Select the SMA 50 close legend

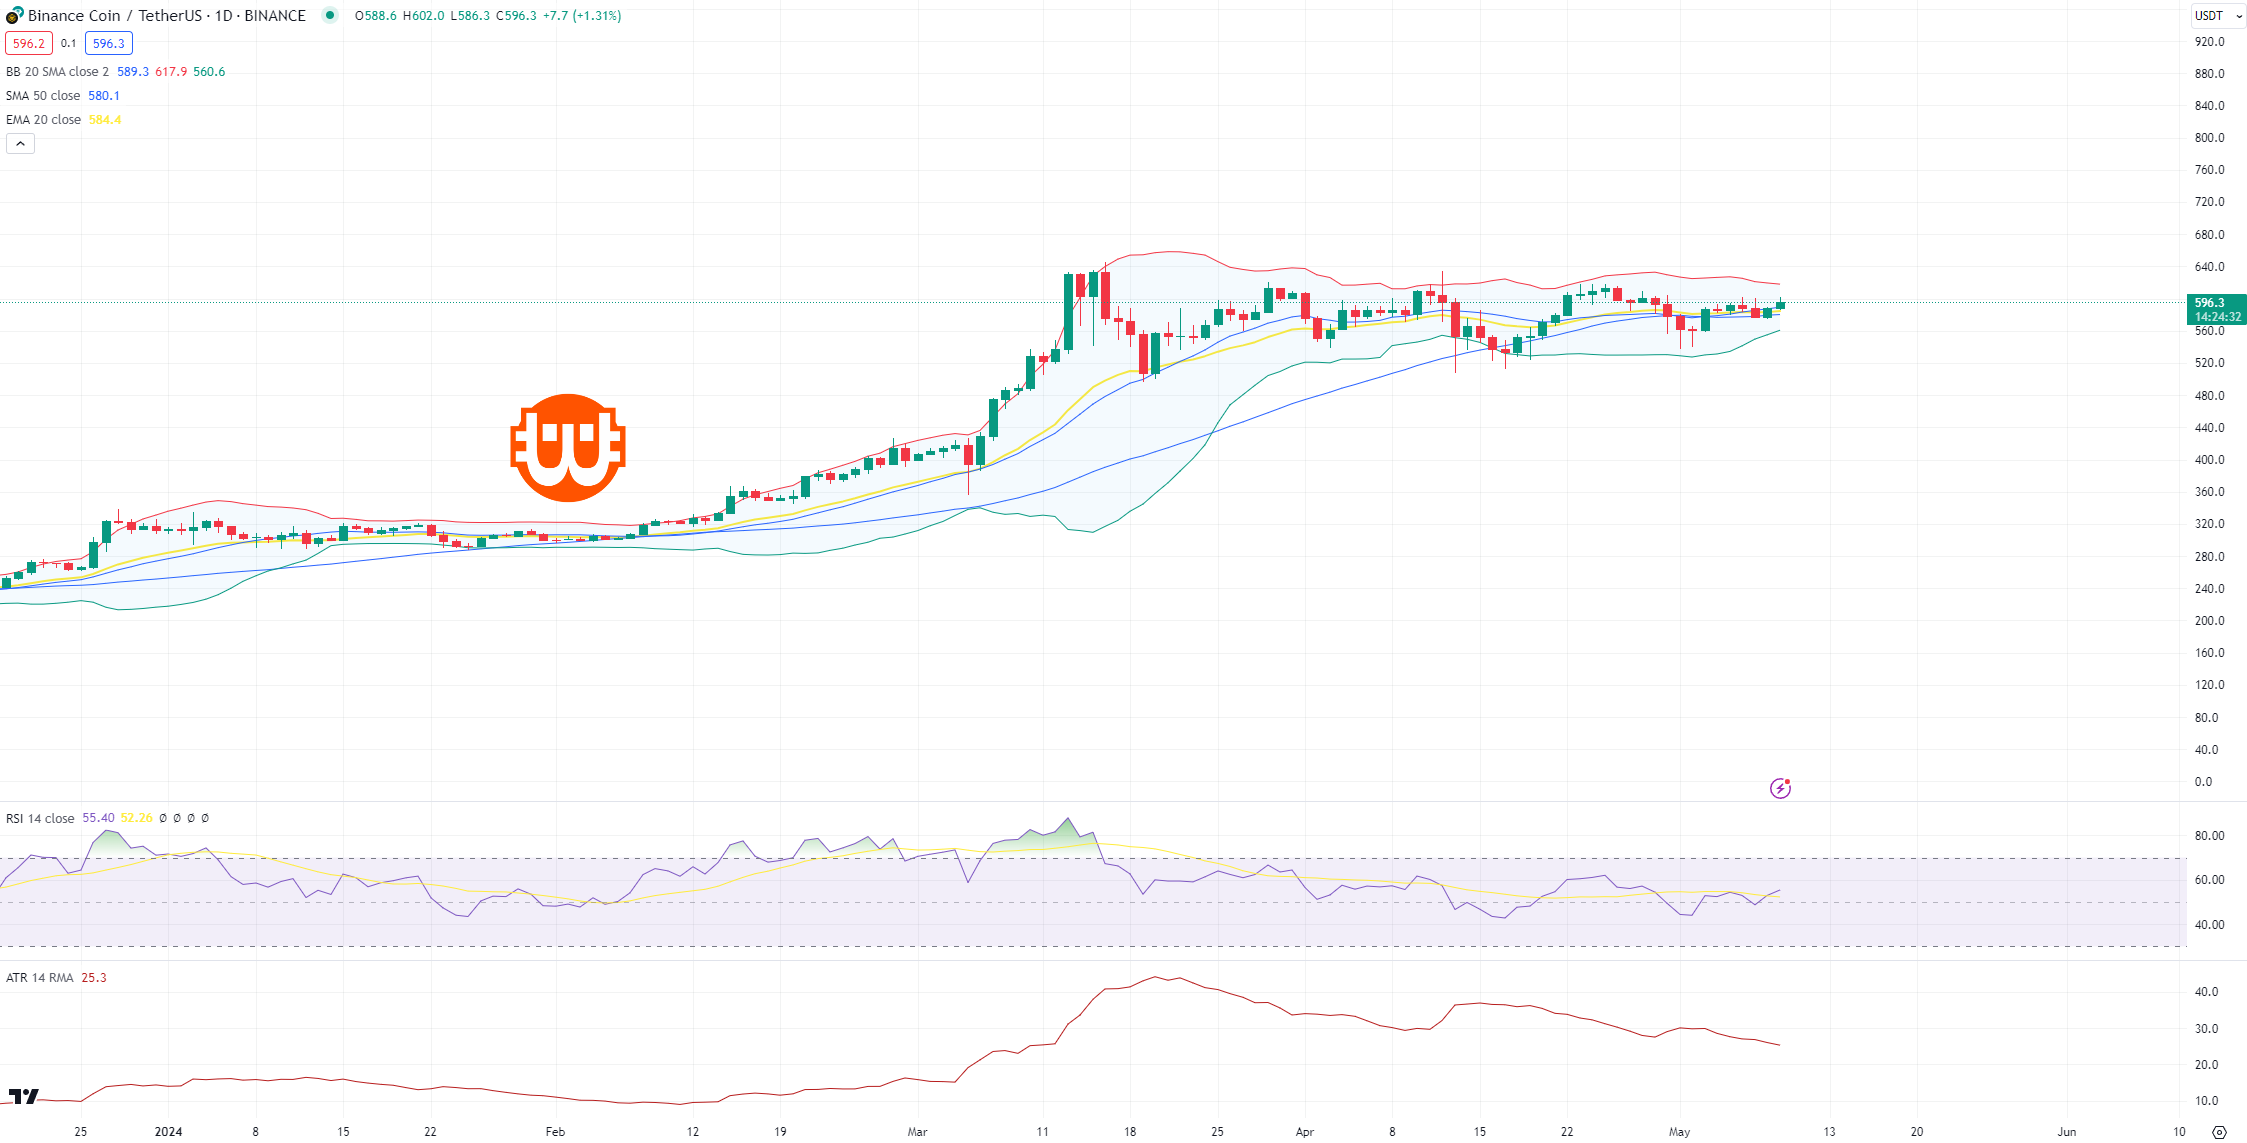click(43, 96)
